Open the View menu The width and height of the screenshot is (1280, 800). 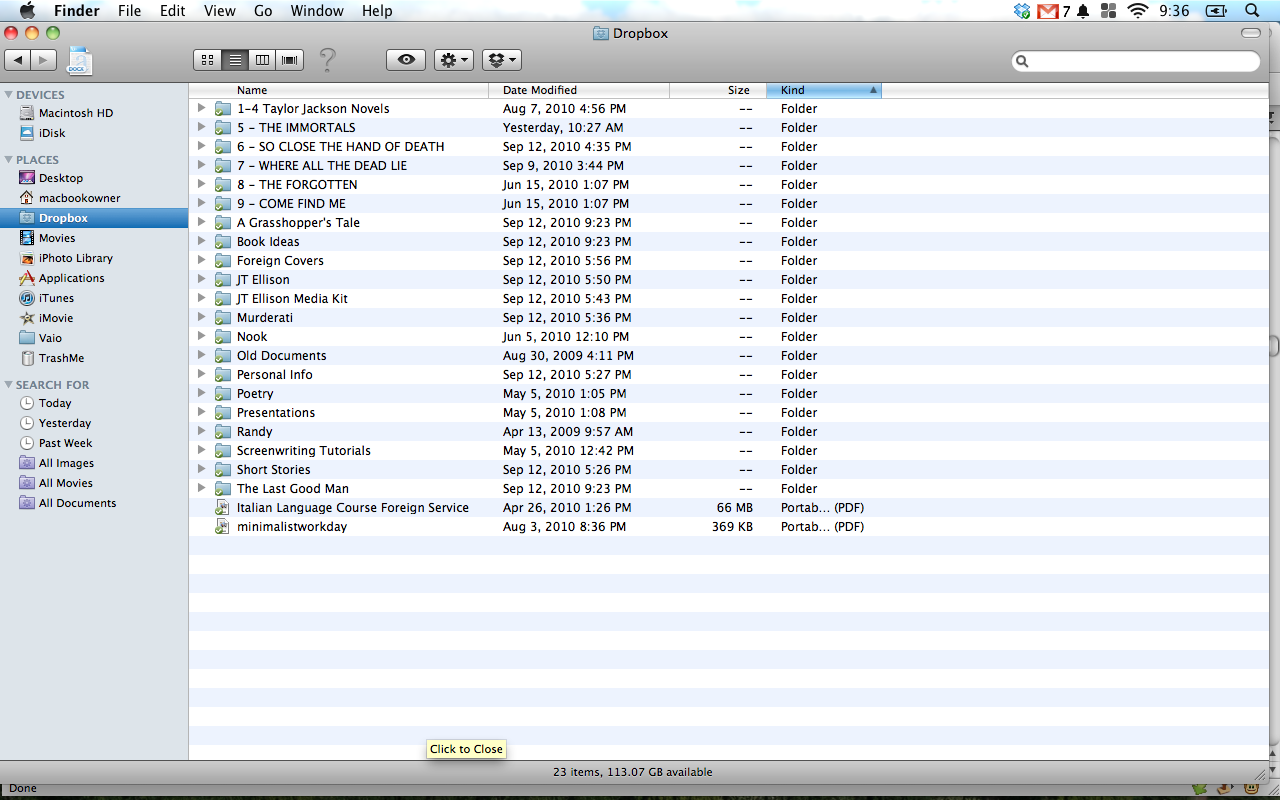coord(219,11)
